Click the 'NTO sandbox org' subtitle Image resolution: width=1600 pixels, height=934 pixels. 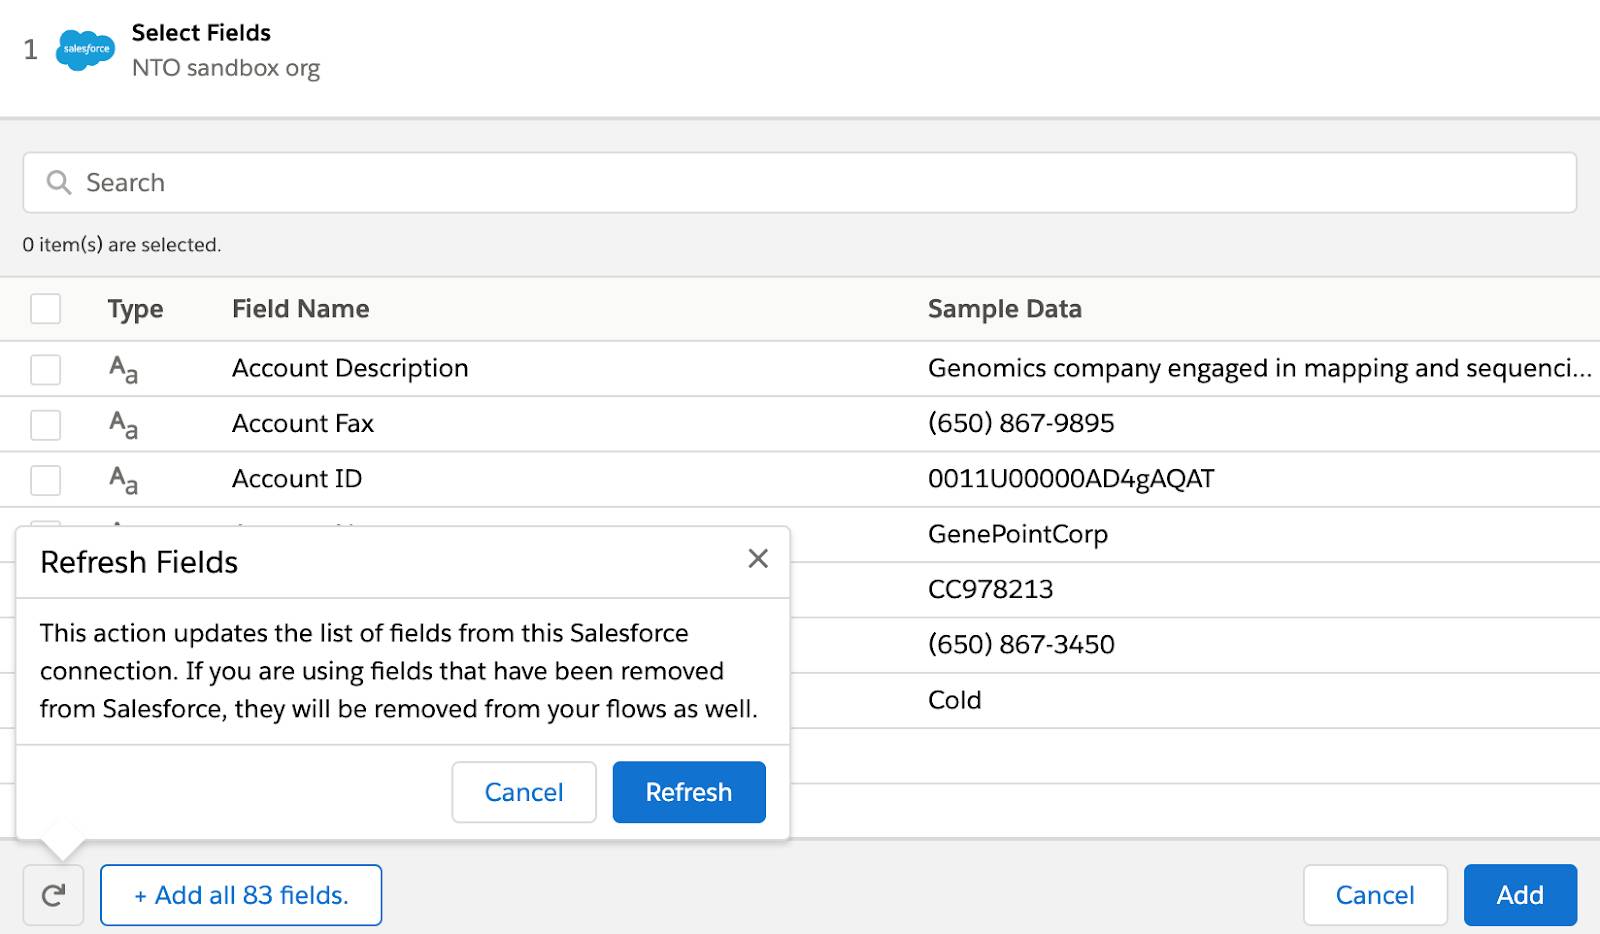pos(226,68)
